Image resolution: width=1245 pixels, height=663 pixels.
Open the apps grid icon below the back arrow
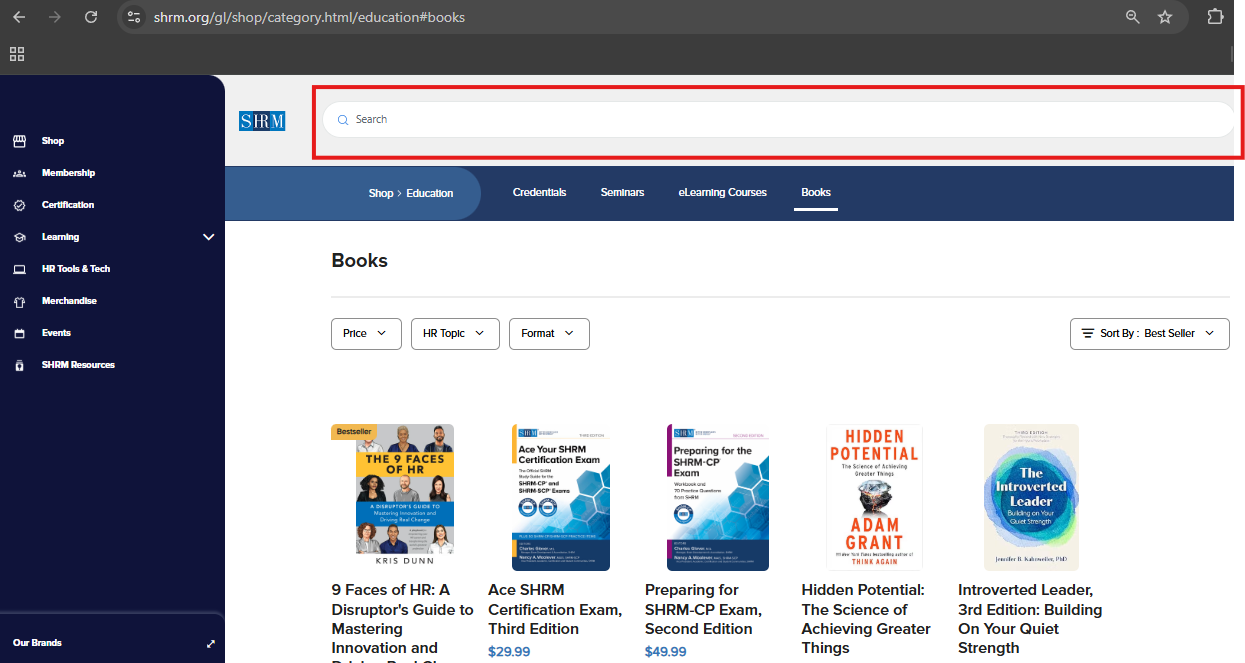pyautogui.click(x=17, y=54)
